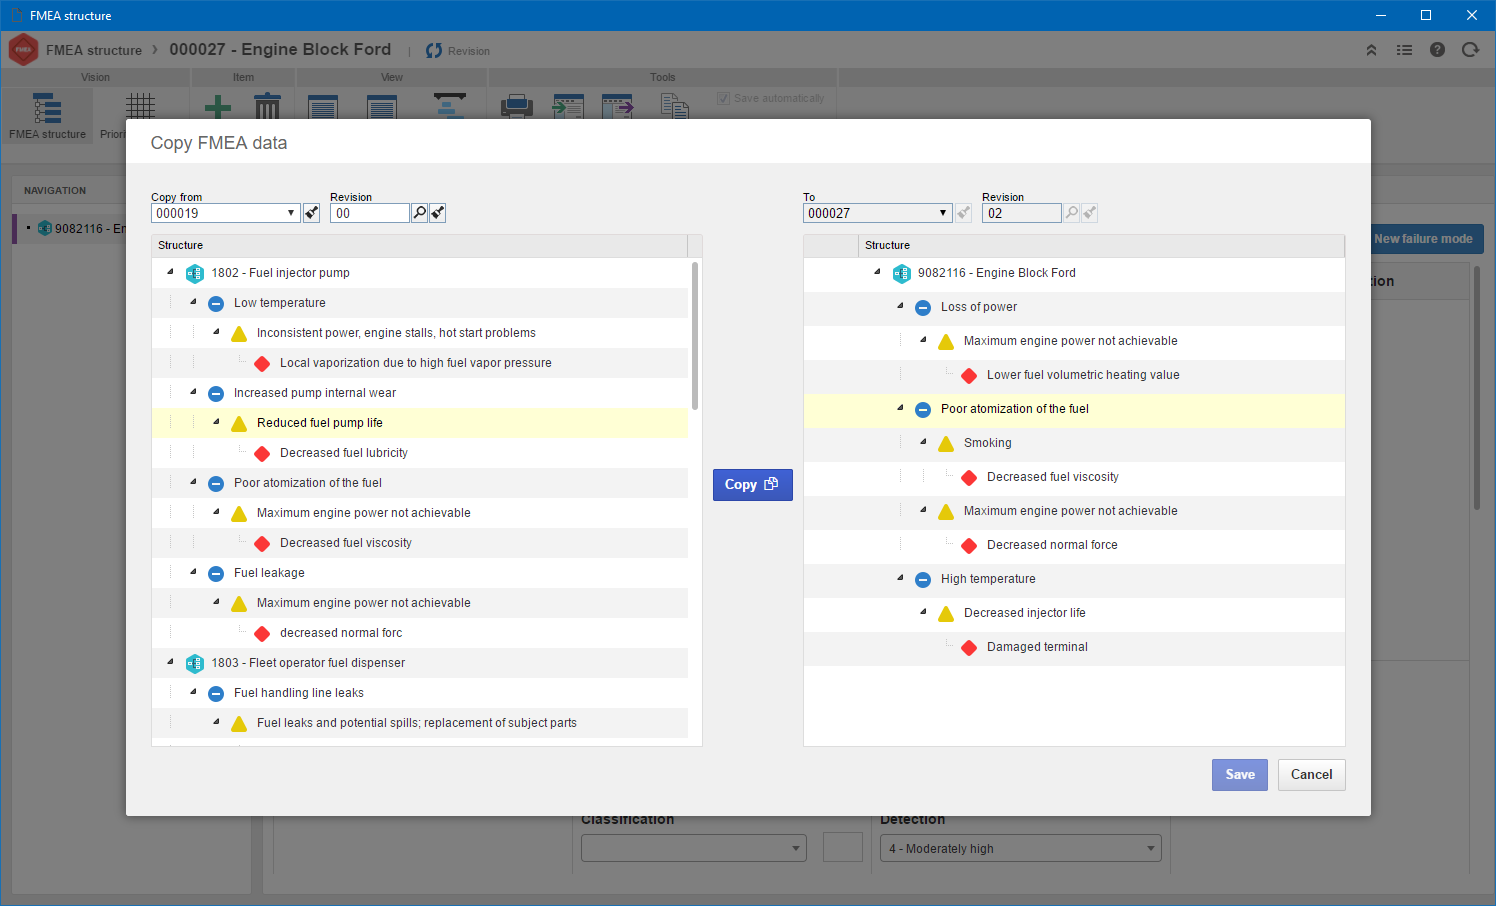Image resolution: width=1496 pixels, height=906 pixels.
Task: Click the red diamond icon for Decreased fuel lubricity
Action: pyautogui.click(x=262, y=453)
